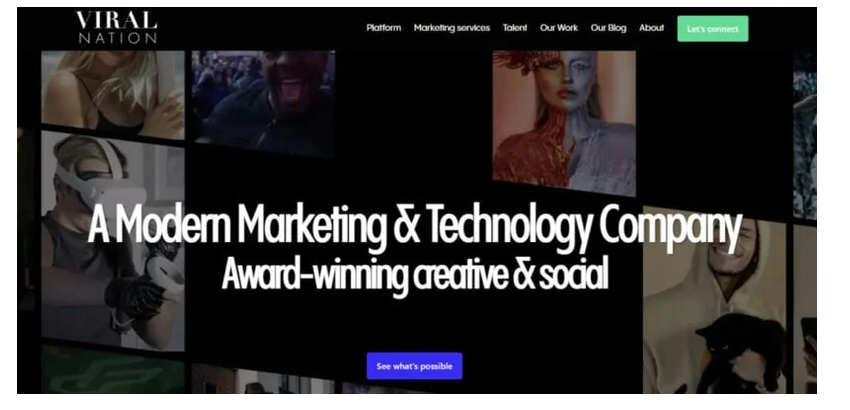Open the red and silver painted face thumbnail
Image resolution: width=850 pixels, height=410 pixels.
coord(564,123)
